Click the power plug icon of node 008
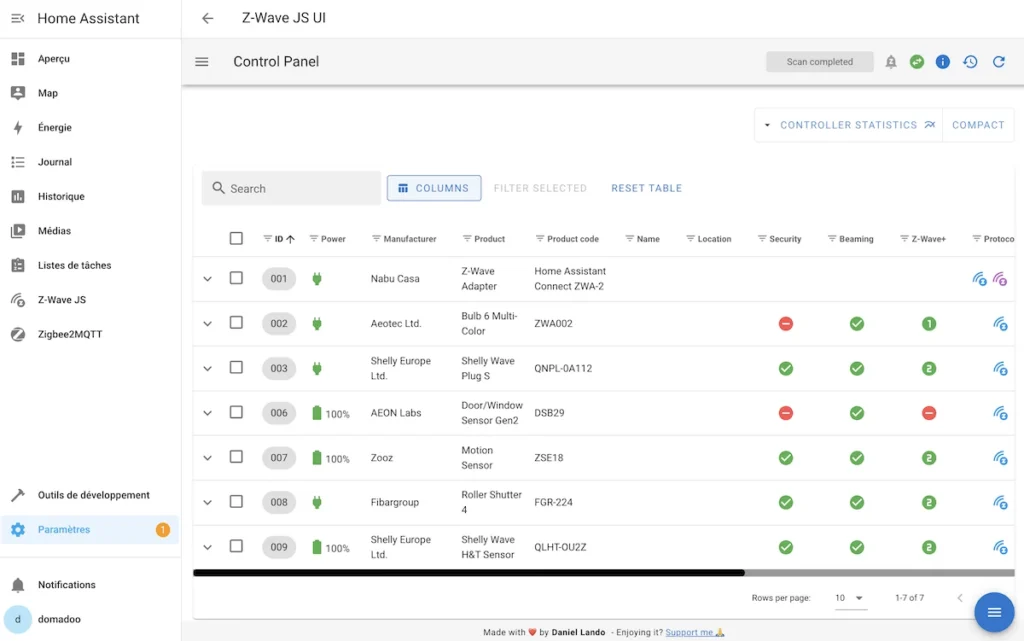Screen dimensions: 1024x641 317,503
